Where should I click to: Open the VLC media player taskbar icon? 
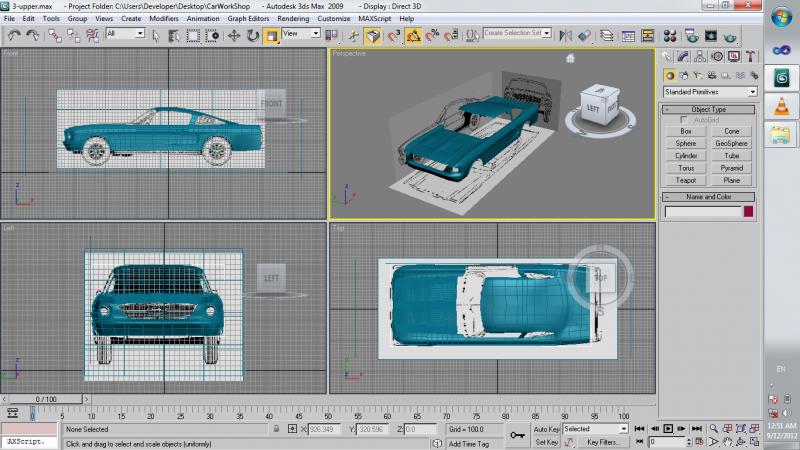pyautogui.click(x=780, y=107)
